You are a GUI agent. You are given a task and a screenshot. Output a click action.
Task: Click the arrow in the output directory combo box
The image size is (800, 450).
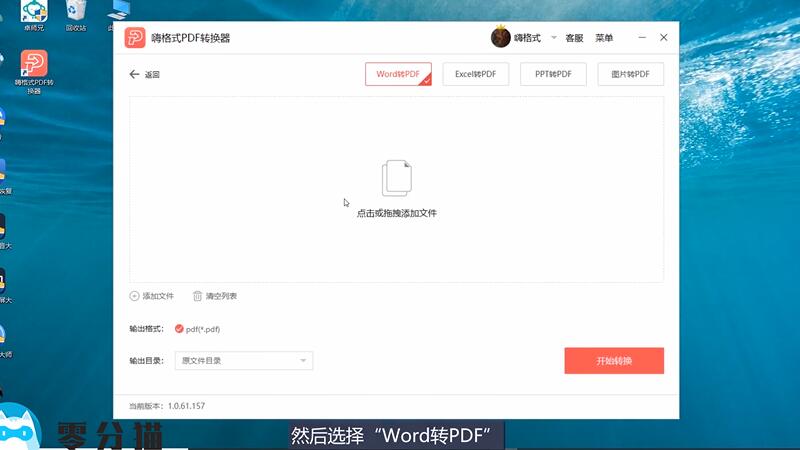pyautogui.click(x=302, y=361)
